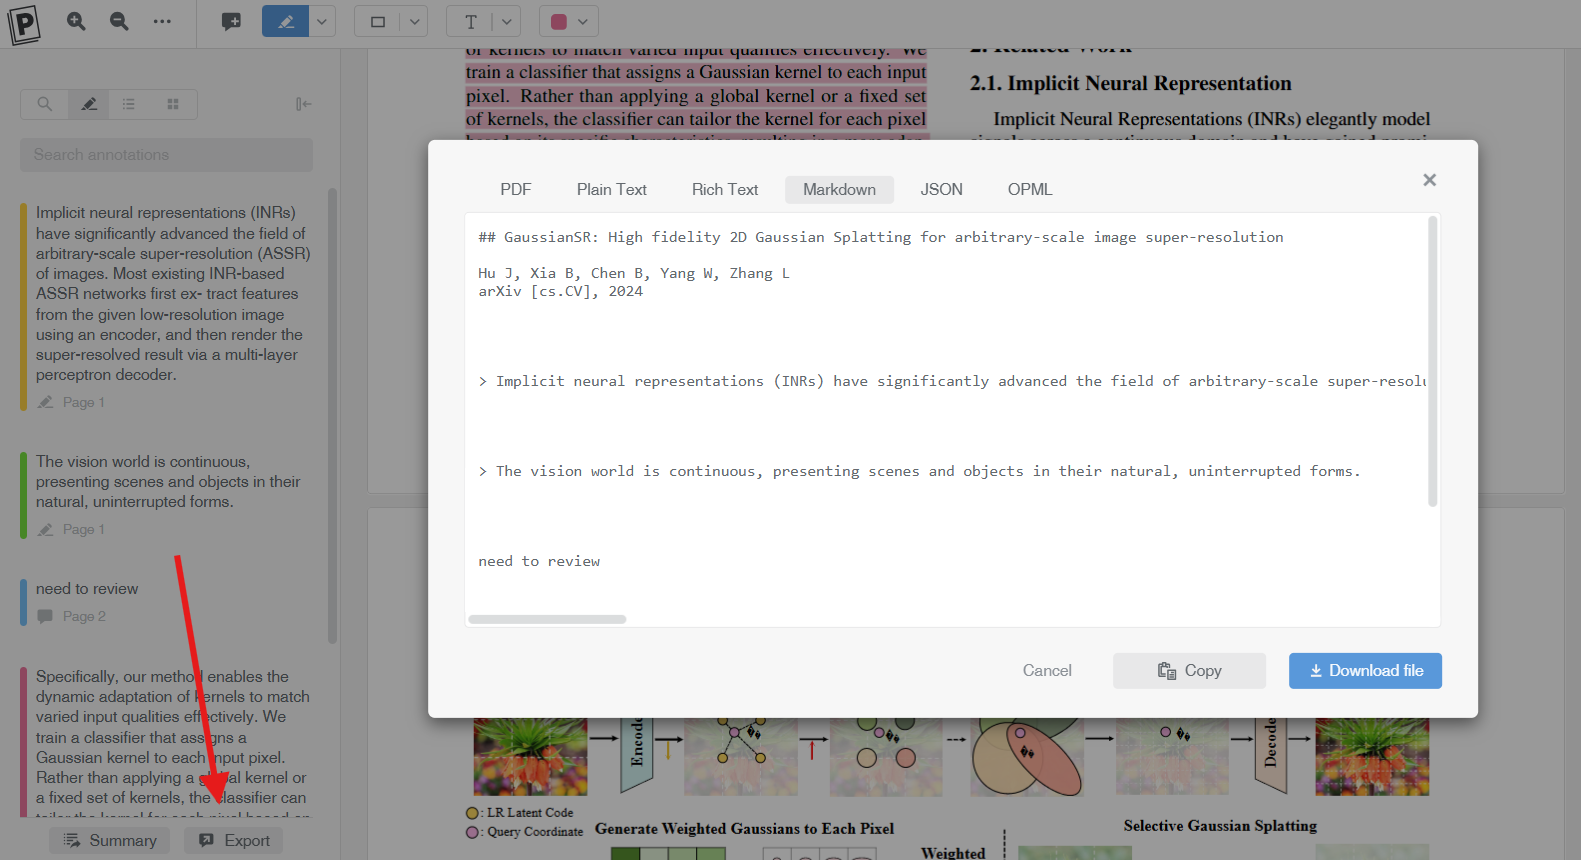Open the highlighter tool dropdown arrow
The image size is (1581, 860).
(322, 21)
